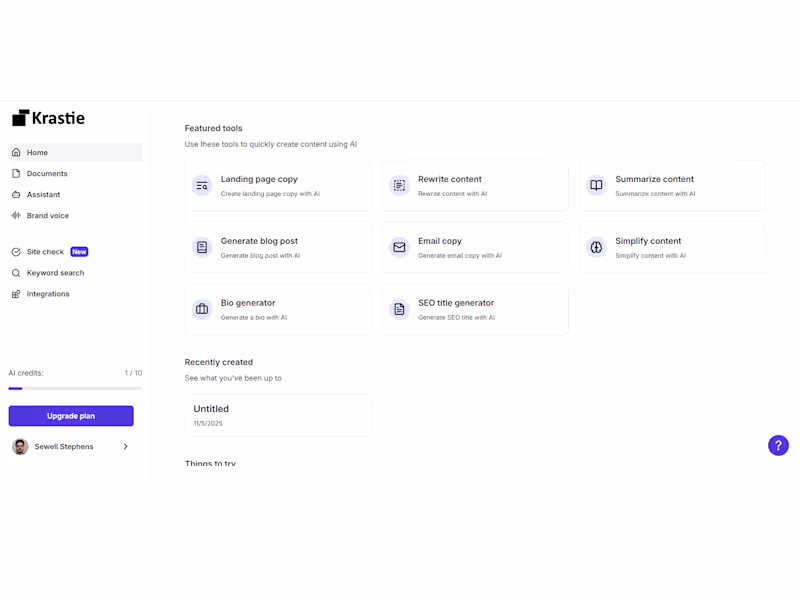Open the Bio generator building icon

(x=200, y=309)
